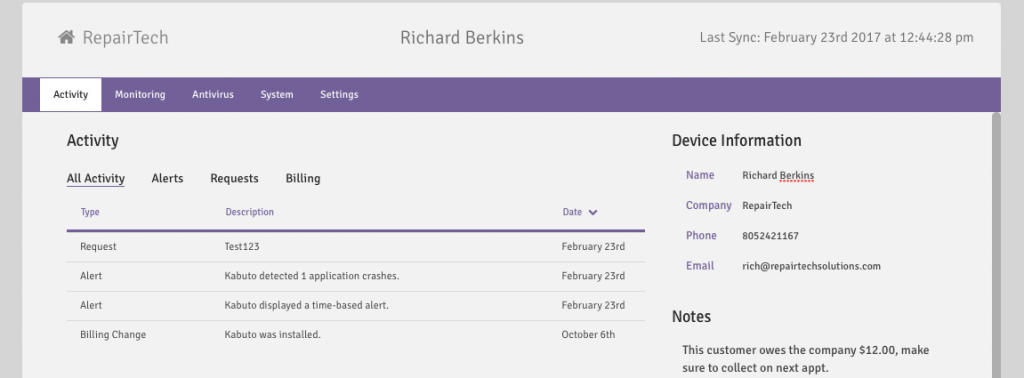The height and width of the screenshot is (378, 1024).
Task: Open the Test123 request row
Action: coord(355,247)
